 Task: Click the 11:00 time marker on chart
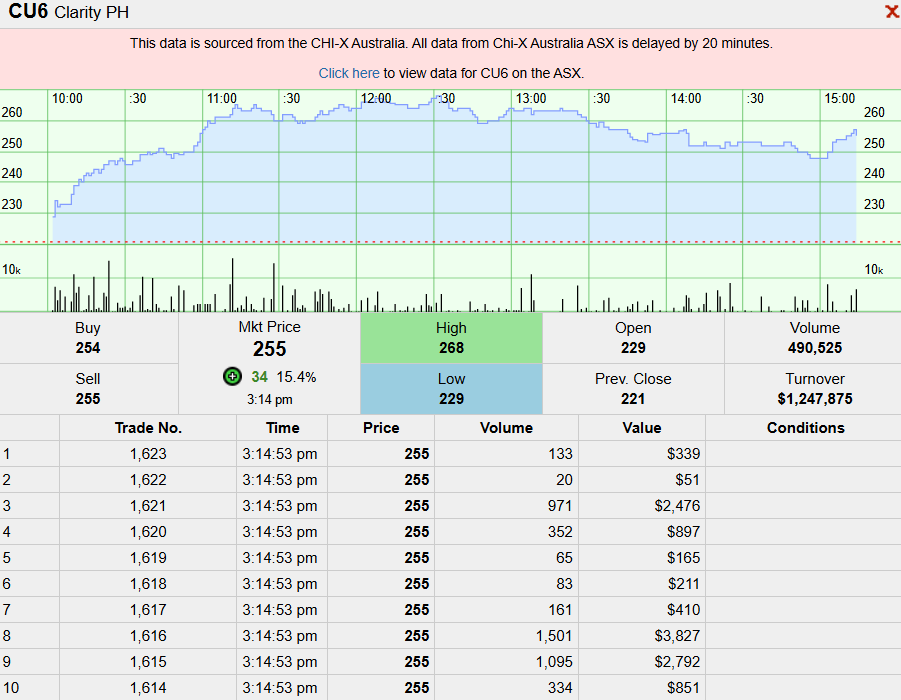[222, 98]
